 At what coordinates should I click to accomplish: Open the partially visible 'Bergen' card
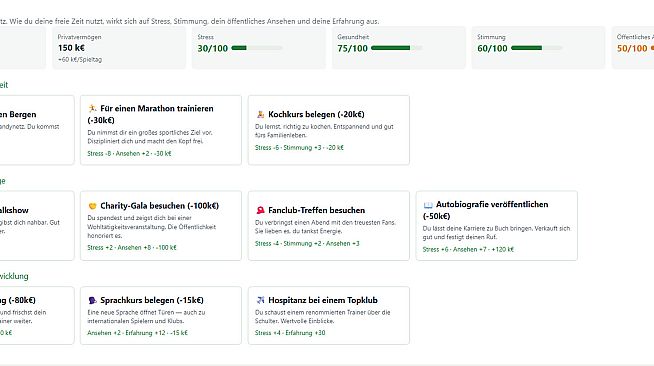pyautogui.click(x=37, y=130)
